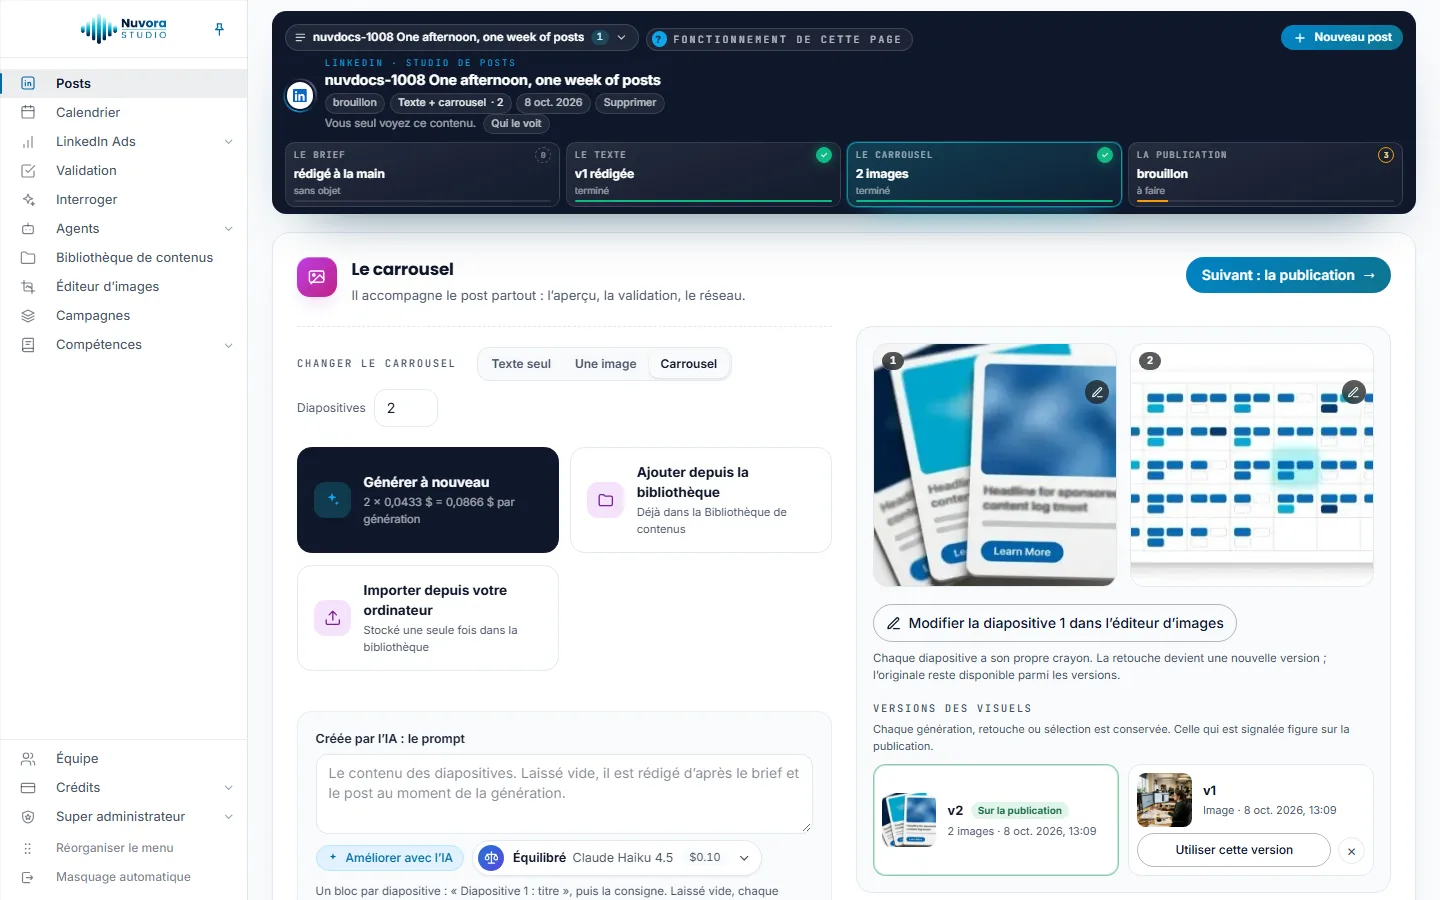Screen dimensions: 1440x900
Task: Open the Le texte step
Action: tap(703, 174)
